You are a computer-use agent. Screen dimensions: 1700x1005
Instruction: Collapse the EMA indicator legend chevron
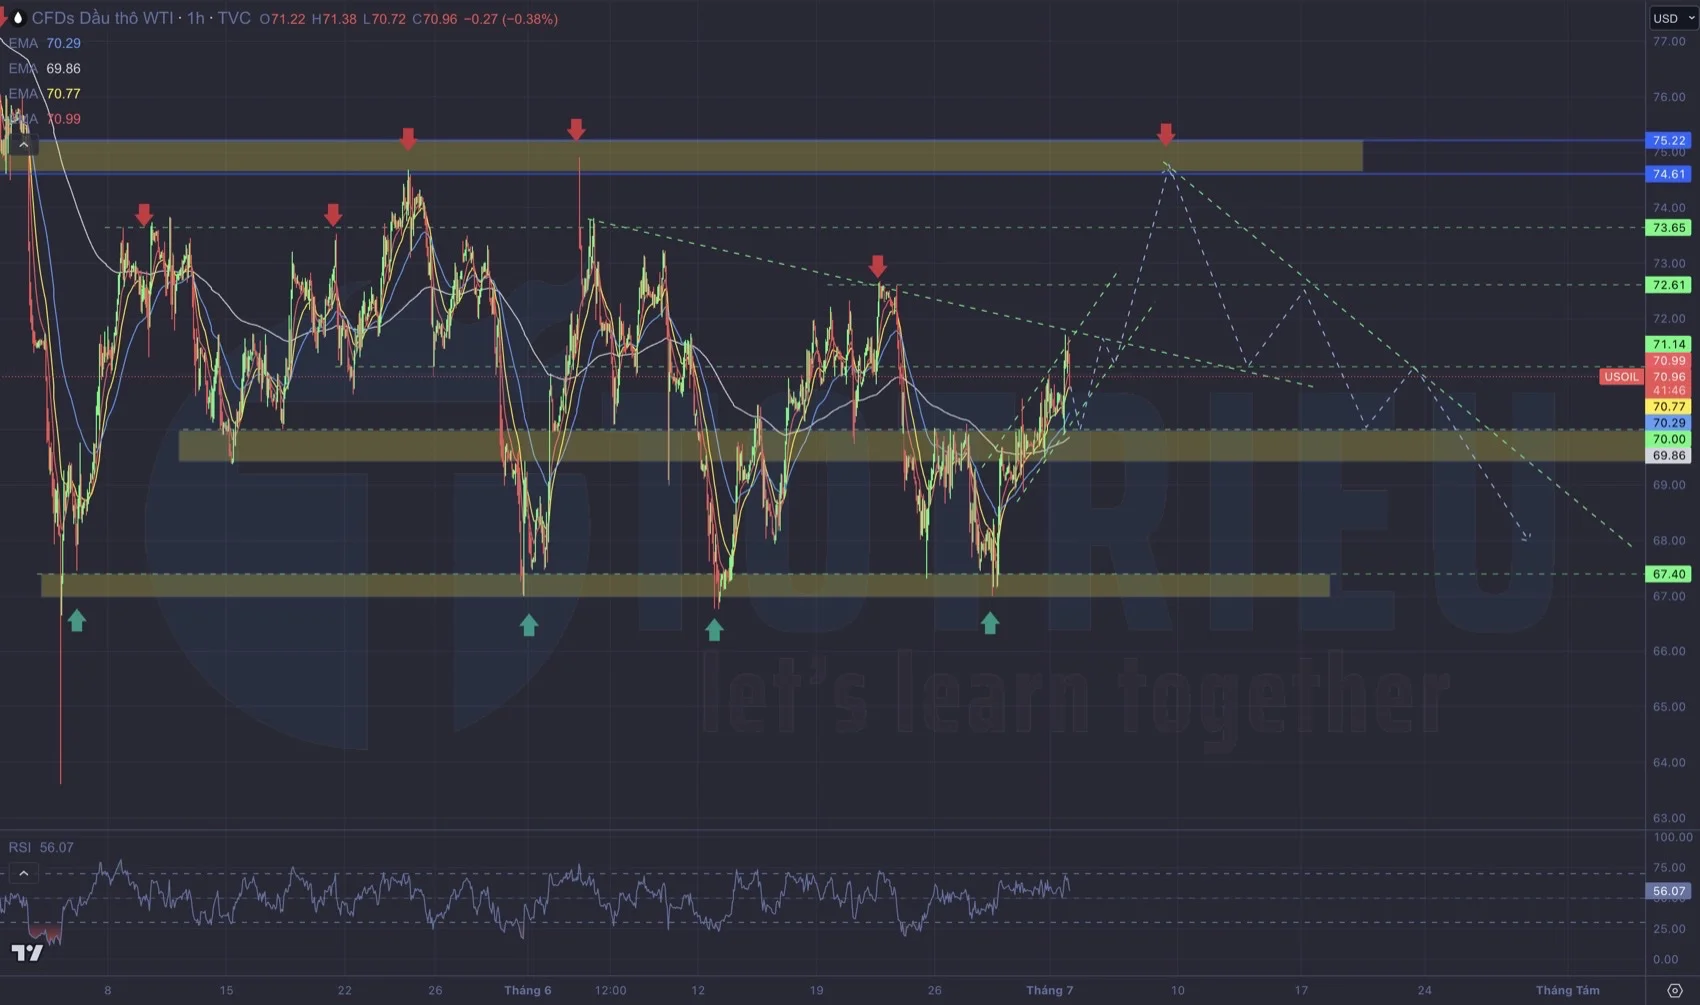[x=23, y=146]
